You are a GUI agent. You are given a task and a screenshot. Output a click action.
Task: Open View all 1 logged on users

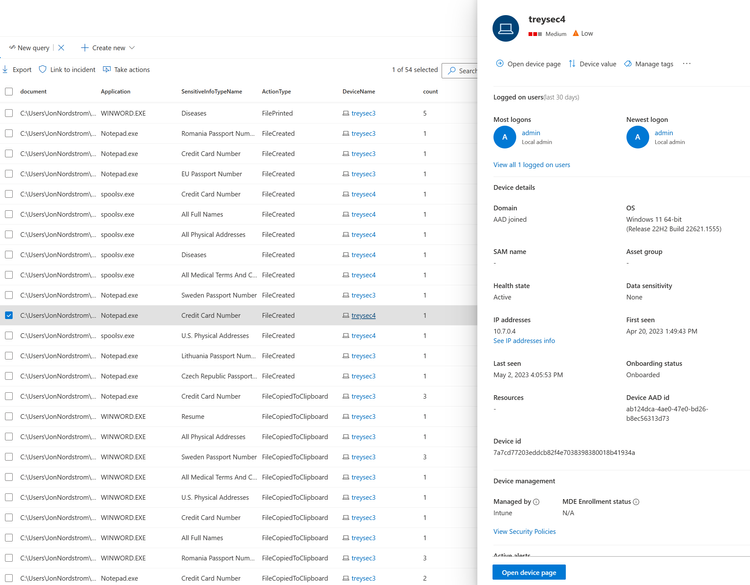(x=531, y=165)
